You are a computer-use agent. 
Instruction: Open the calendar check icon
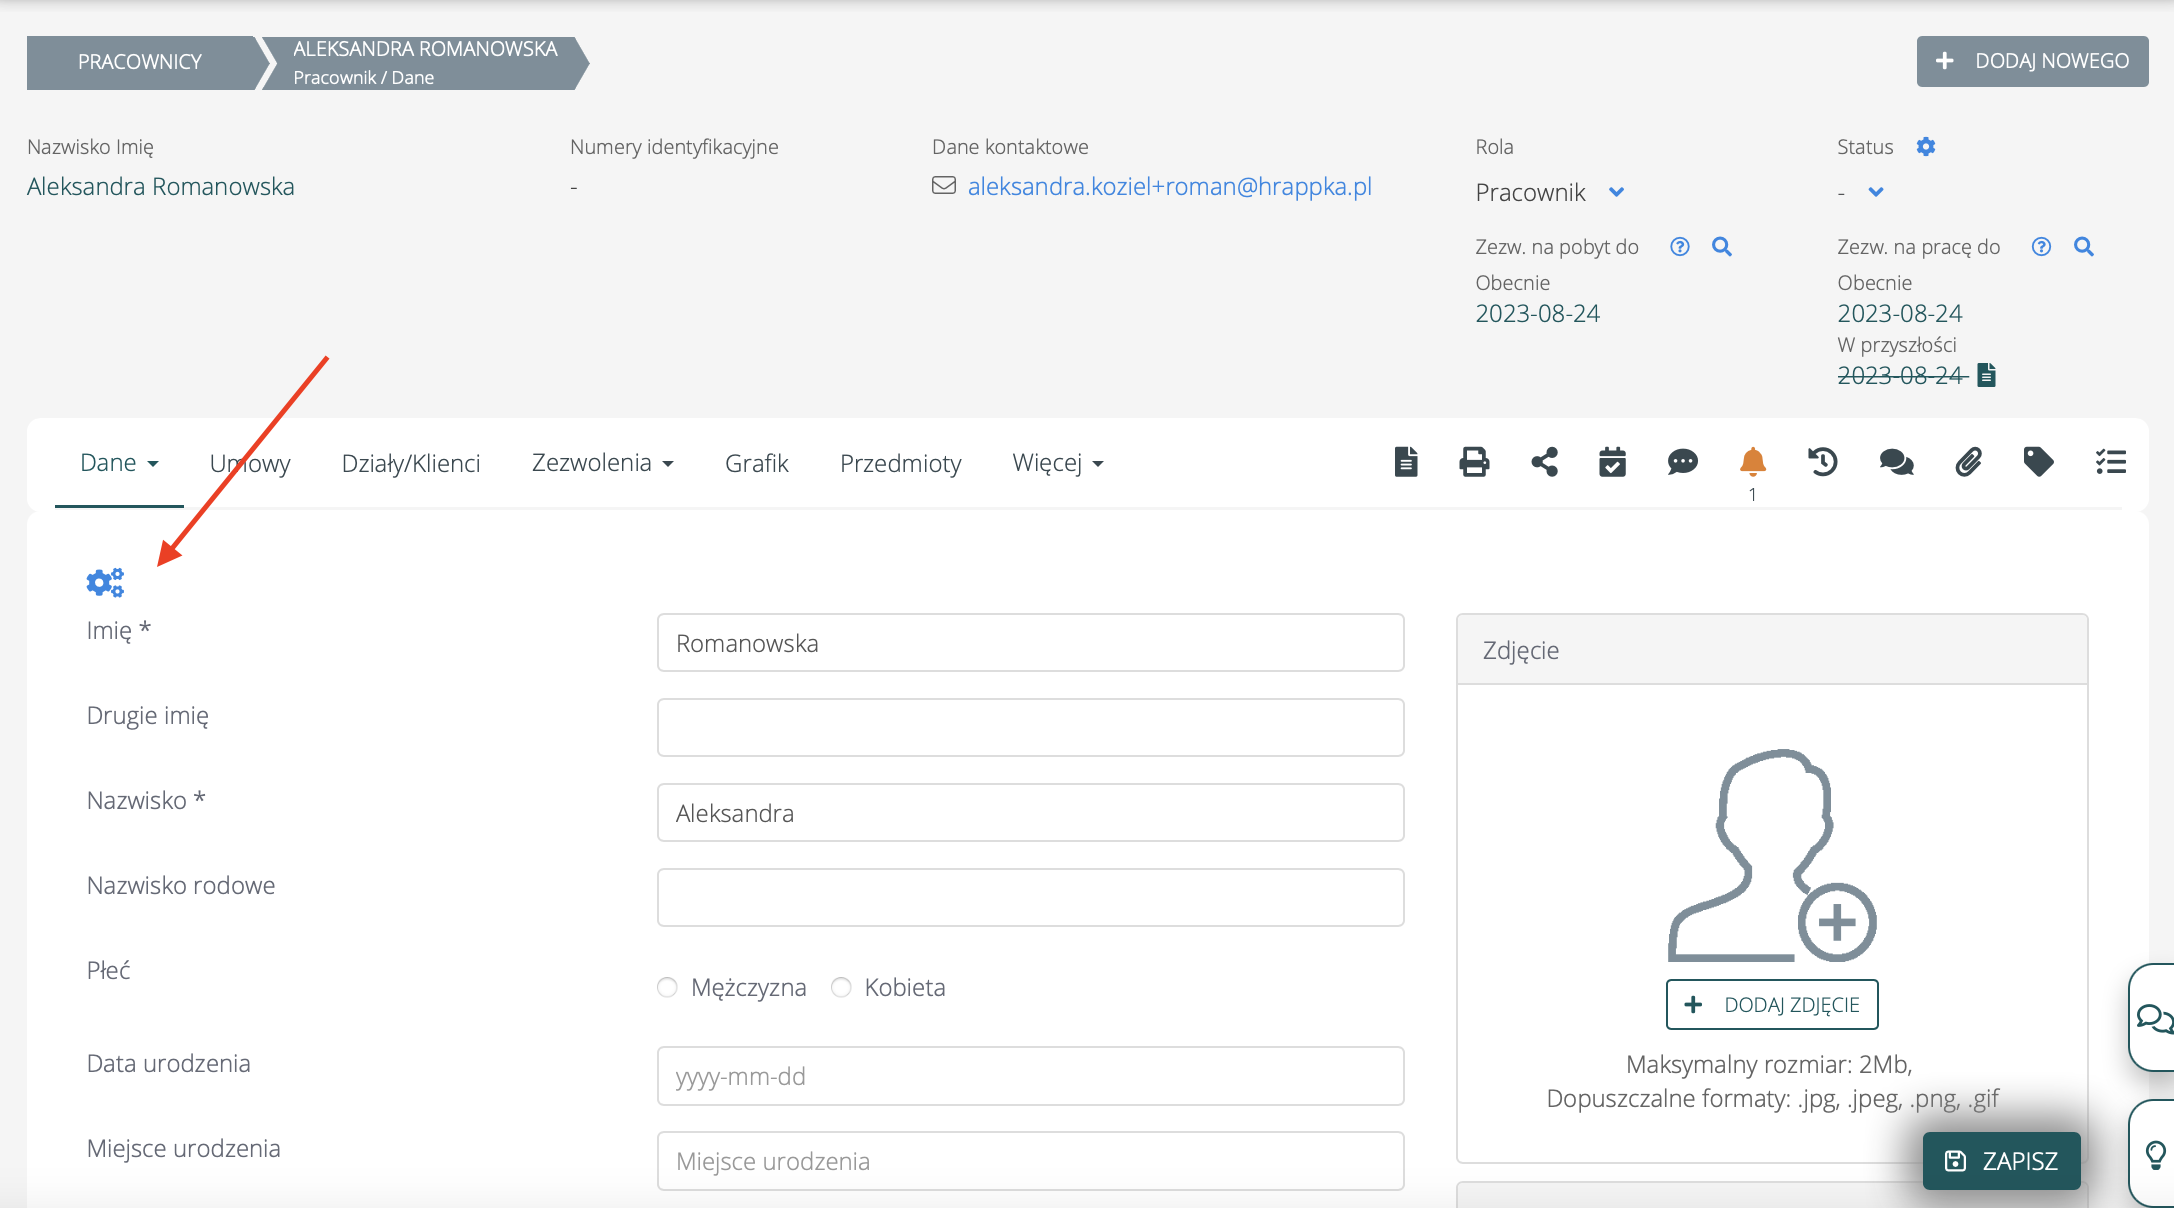click(1612, 462)
